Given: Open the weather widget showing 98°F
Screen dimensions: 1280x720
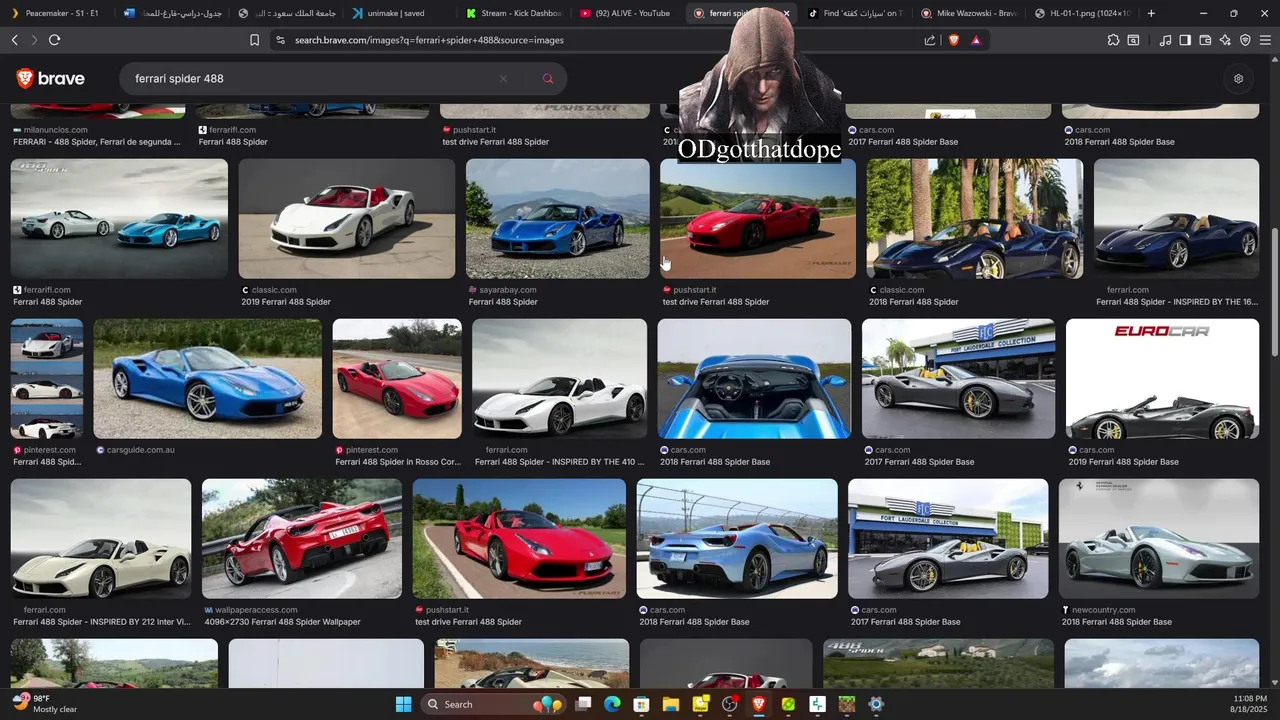Looking at the screenshot, I should [46, 704].
